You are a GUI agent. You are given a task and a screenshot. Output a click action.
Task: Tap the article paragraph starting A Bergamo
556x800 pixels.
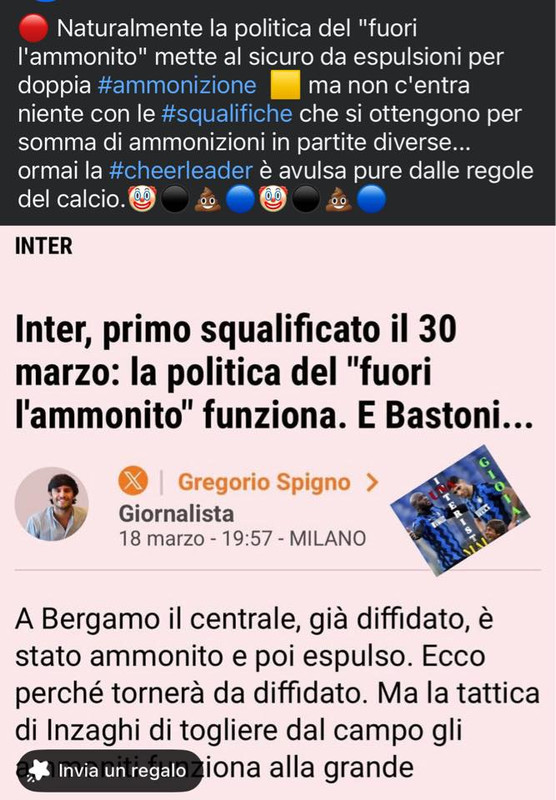coord(277,694)
